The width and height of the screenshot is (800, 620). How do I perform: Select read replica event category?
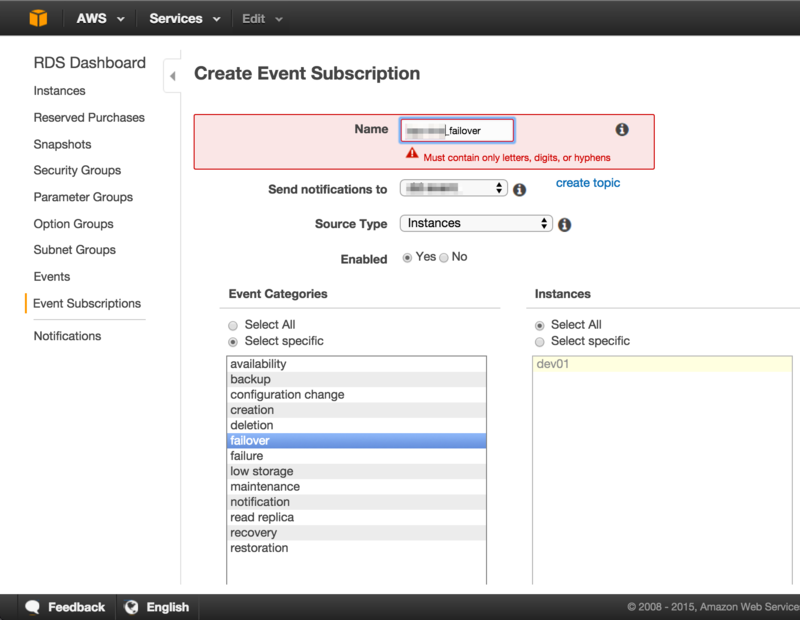[x=356, y=517]
